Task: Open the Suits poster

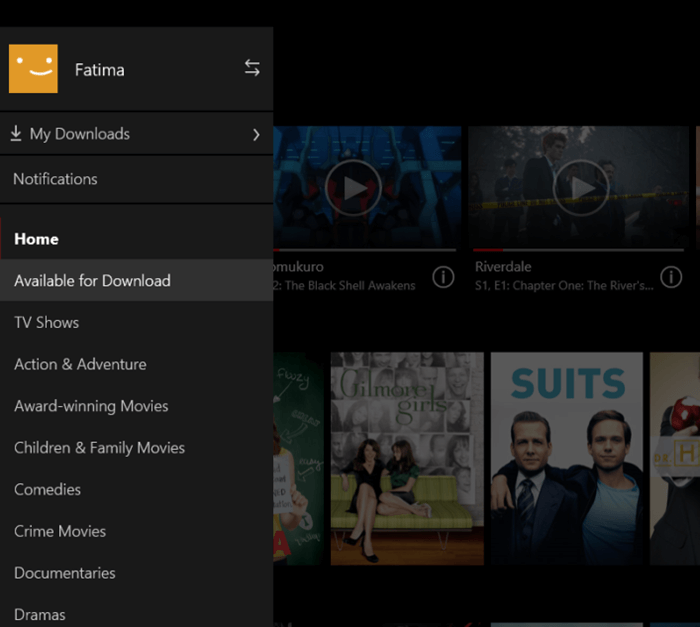Action: pyautogui.click(x=567, y=459)
